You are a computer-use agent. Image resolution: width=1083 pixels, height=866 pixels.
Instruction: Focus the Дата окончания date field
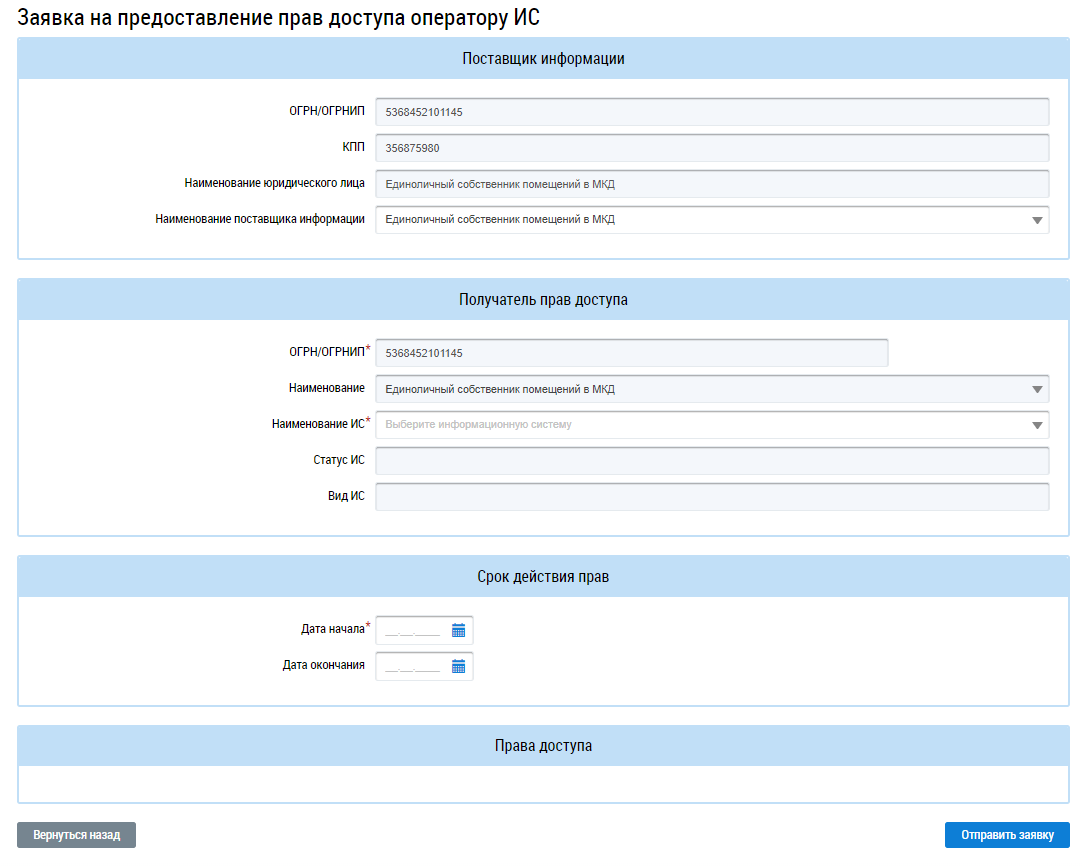(x=412, y=666)
